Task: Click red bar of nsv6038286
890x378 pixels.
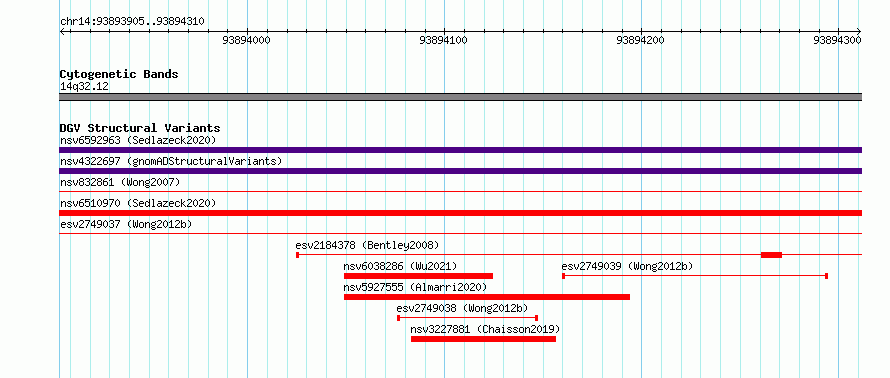Action: (x=418, y=276)
